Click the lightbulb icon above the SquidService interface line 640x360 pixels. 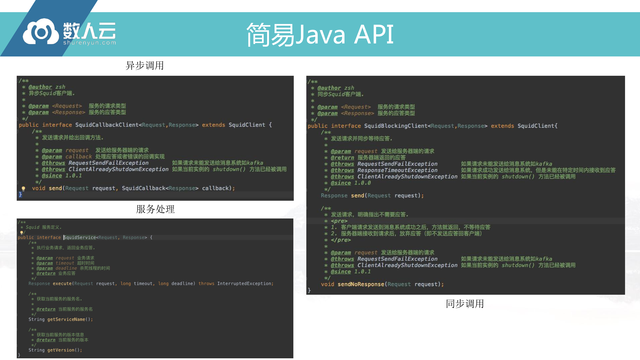(21, 233)
